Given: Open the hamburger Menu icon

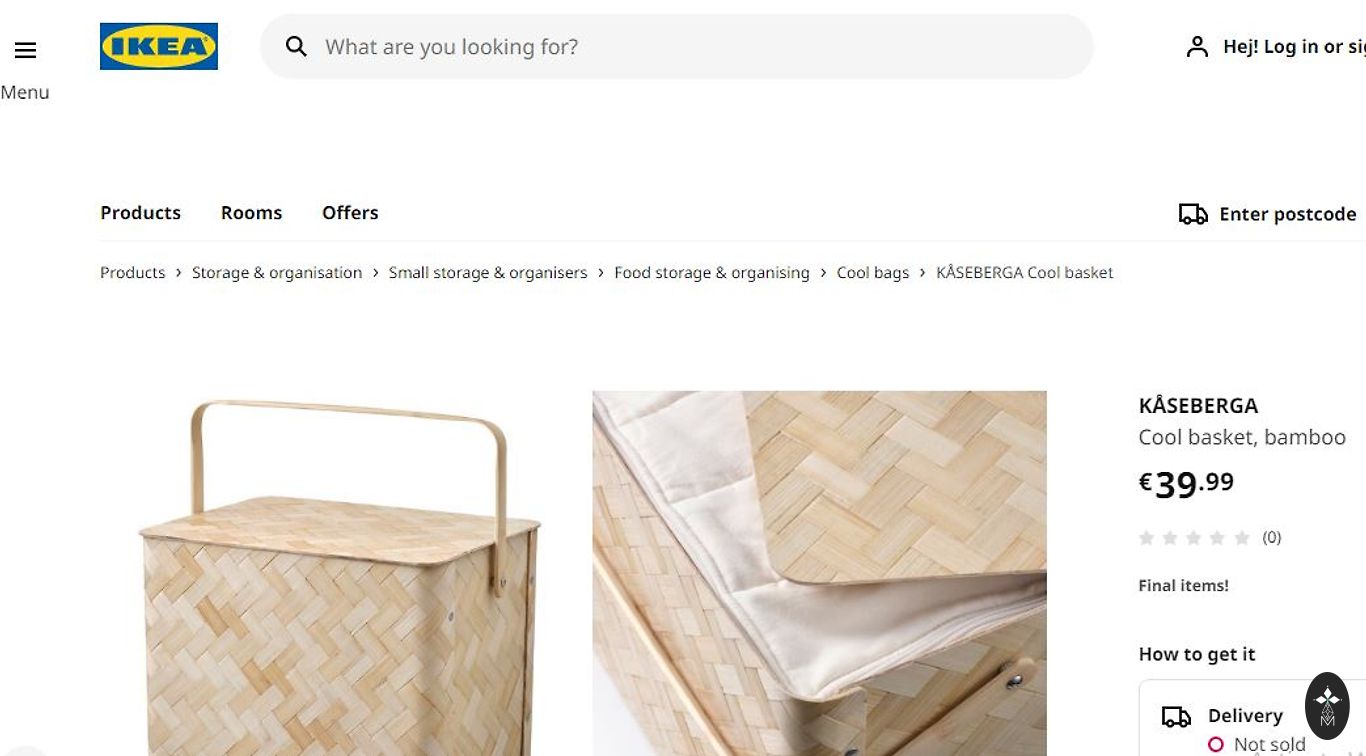Looking at the screenshot, I should click(25, 50).
